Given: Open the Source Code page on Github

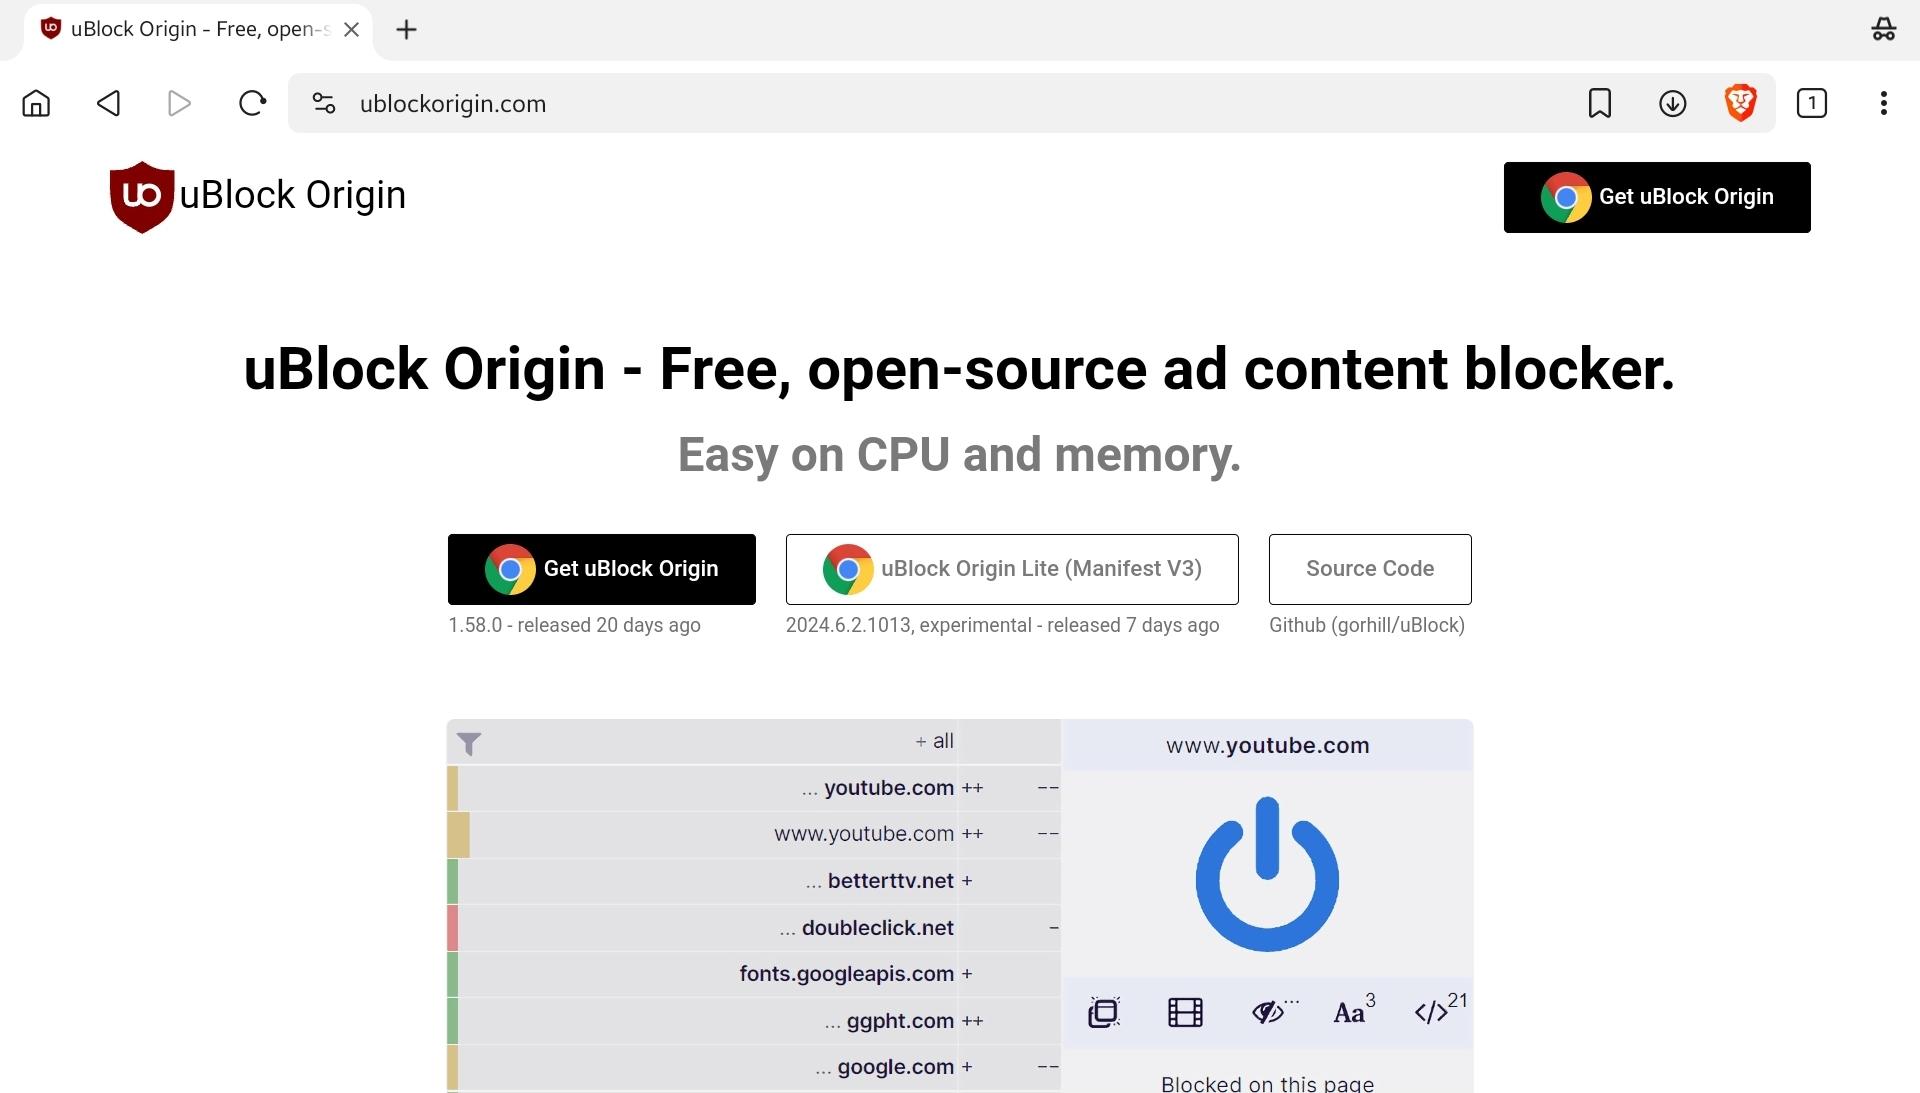Looking at the screenshot, I should 1369,569.
